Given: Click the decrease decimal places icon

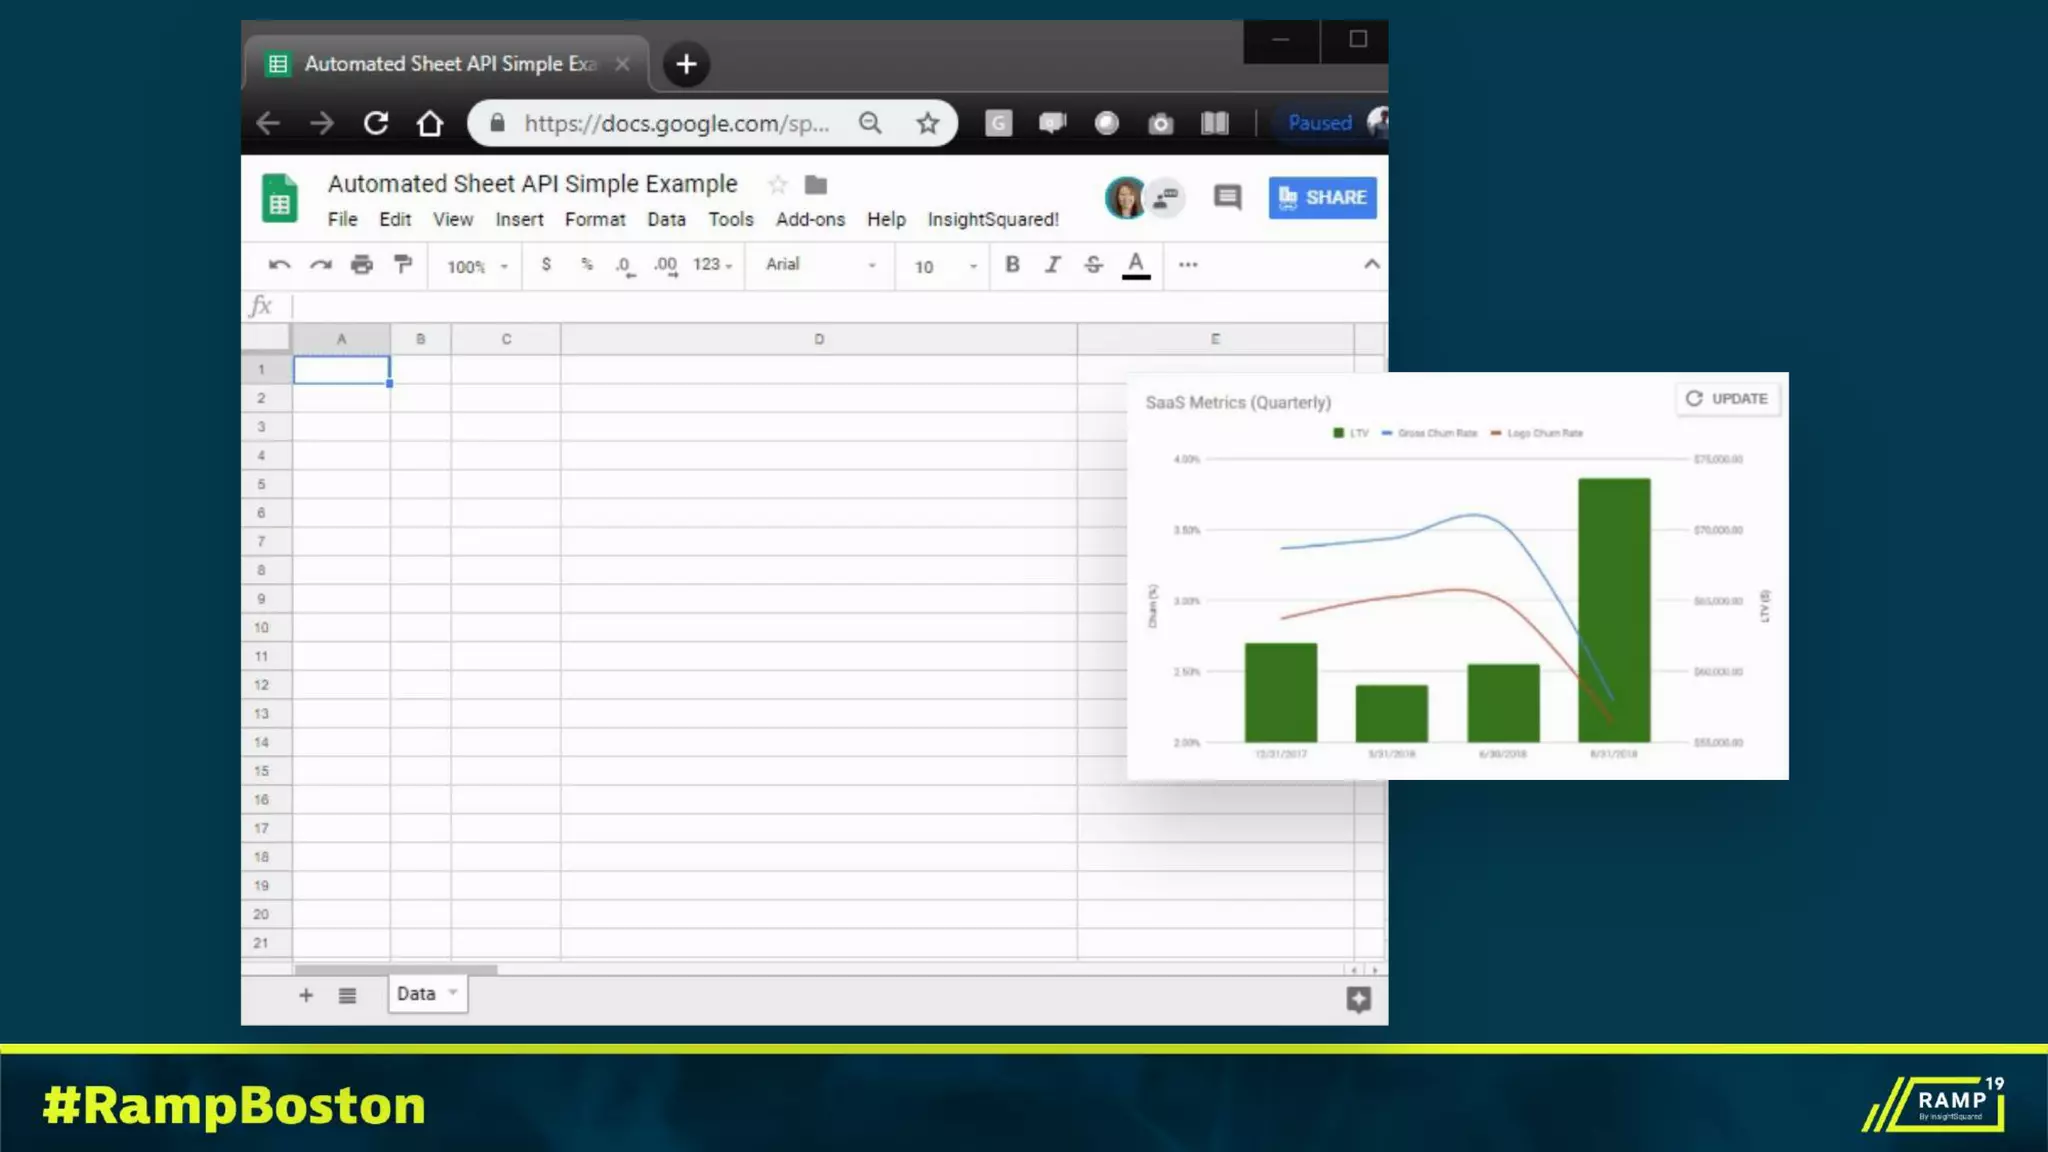Looking at the screenshot, I should click(x=624, y=266).
